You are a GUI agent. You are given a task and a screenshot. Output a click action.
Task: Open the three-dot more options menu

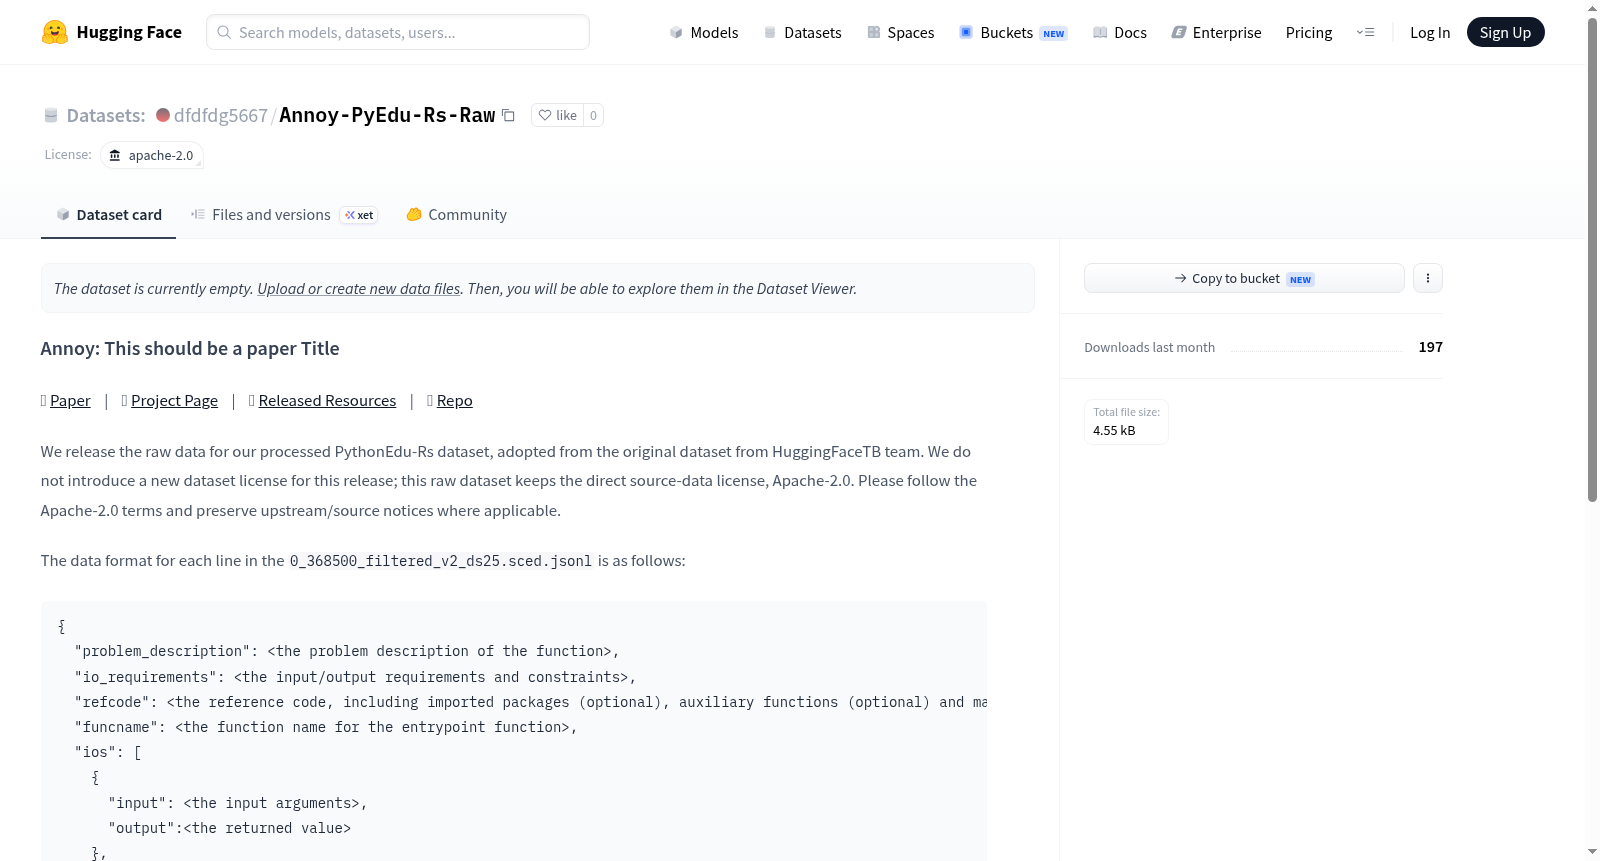tap(1428, 278)
